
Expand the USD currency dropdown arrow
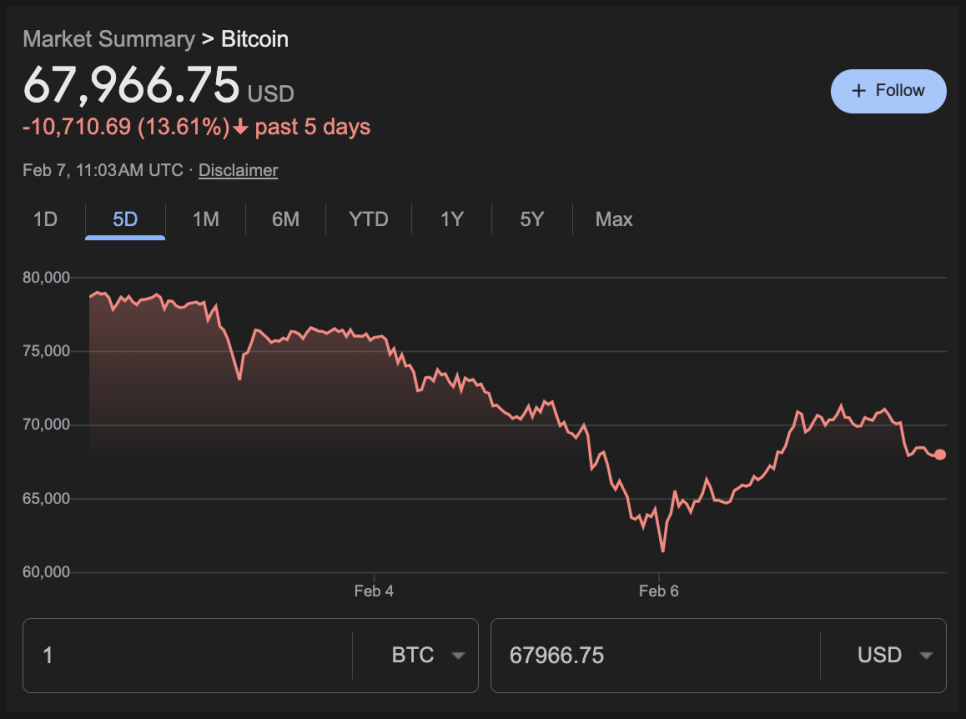pos(926,656)
